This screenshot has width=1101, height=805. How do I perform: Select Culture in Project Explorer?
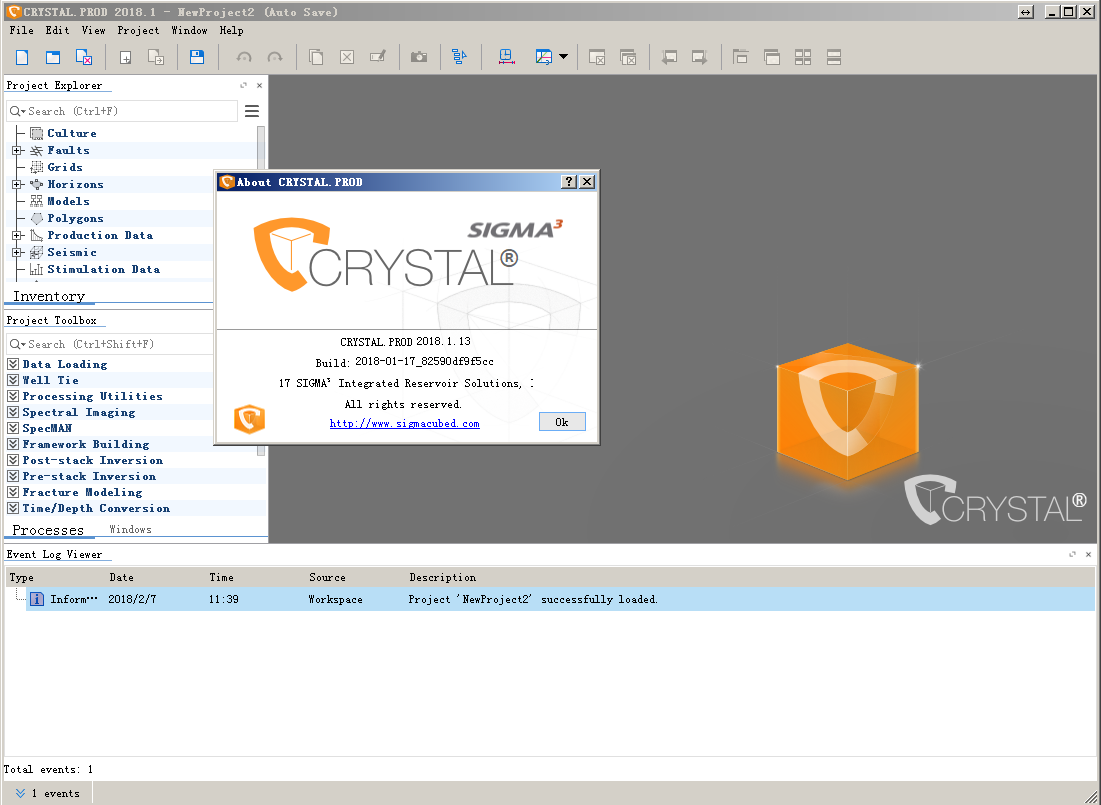tap(72, 133)
